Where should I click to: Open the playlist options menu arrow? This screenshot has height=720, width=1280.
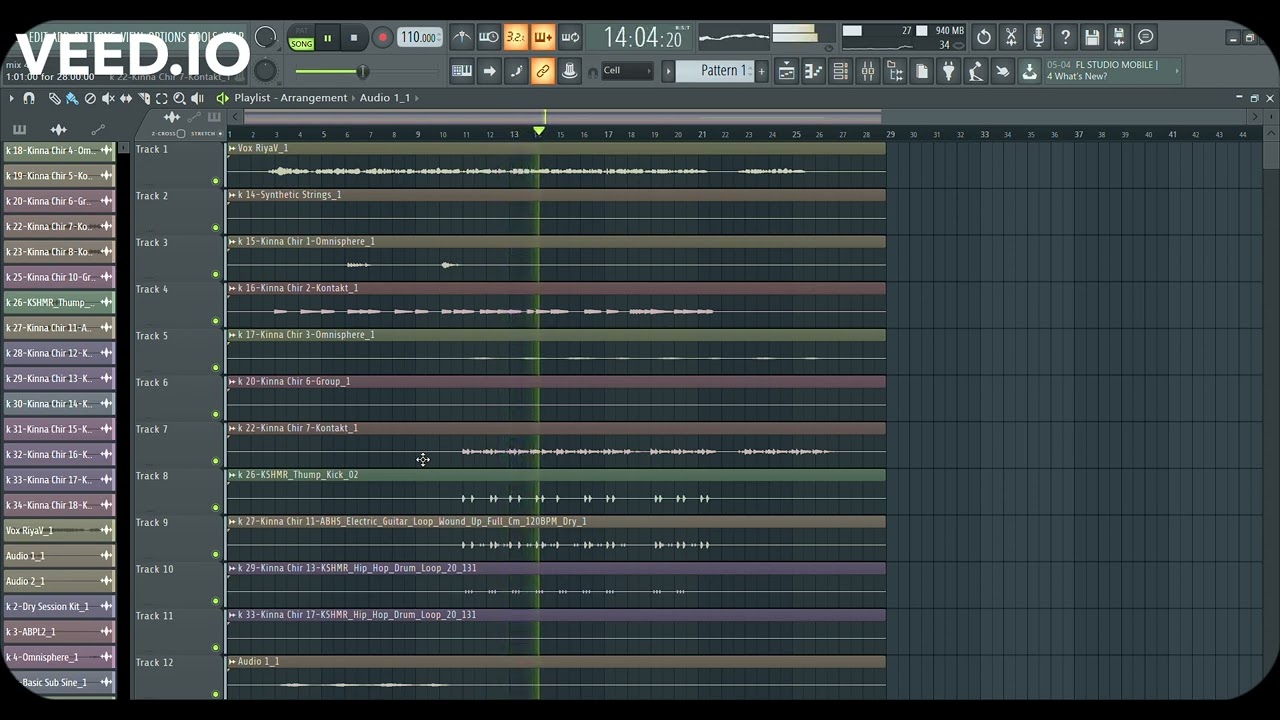click(x=12, y=98)
